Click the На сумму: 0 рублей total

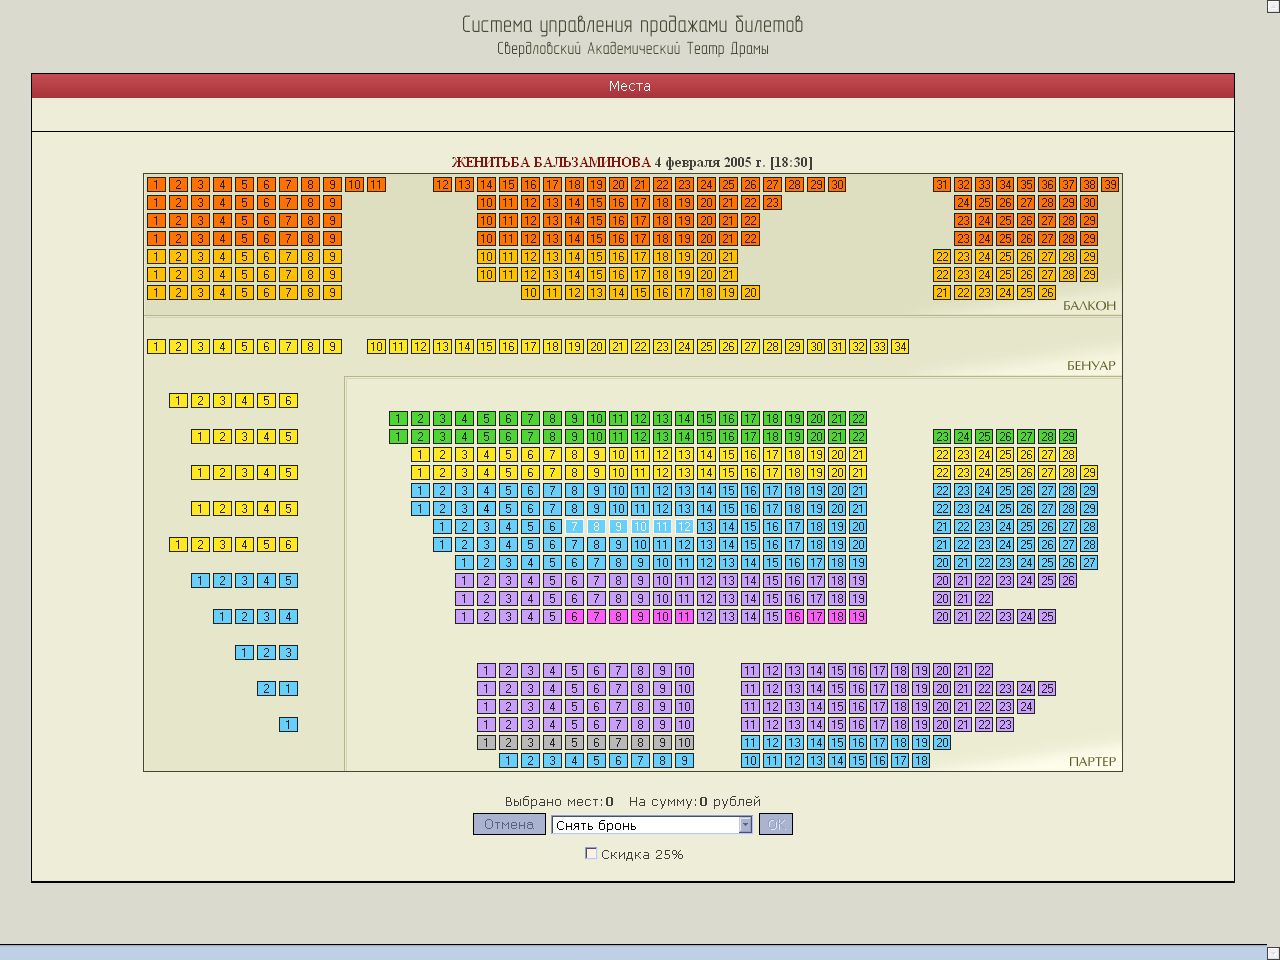pos(695,801)
